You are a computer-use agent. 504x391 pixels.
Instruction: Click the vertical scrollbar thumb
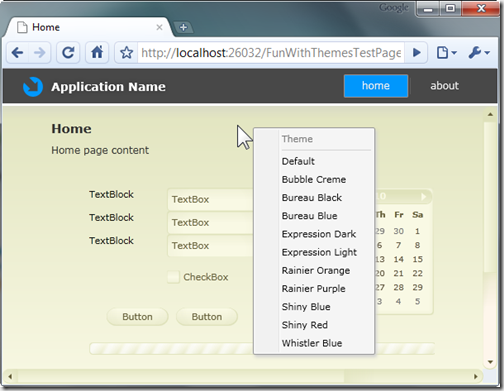pyautogui.click(x=490, y=197)
